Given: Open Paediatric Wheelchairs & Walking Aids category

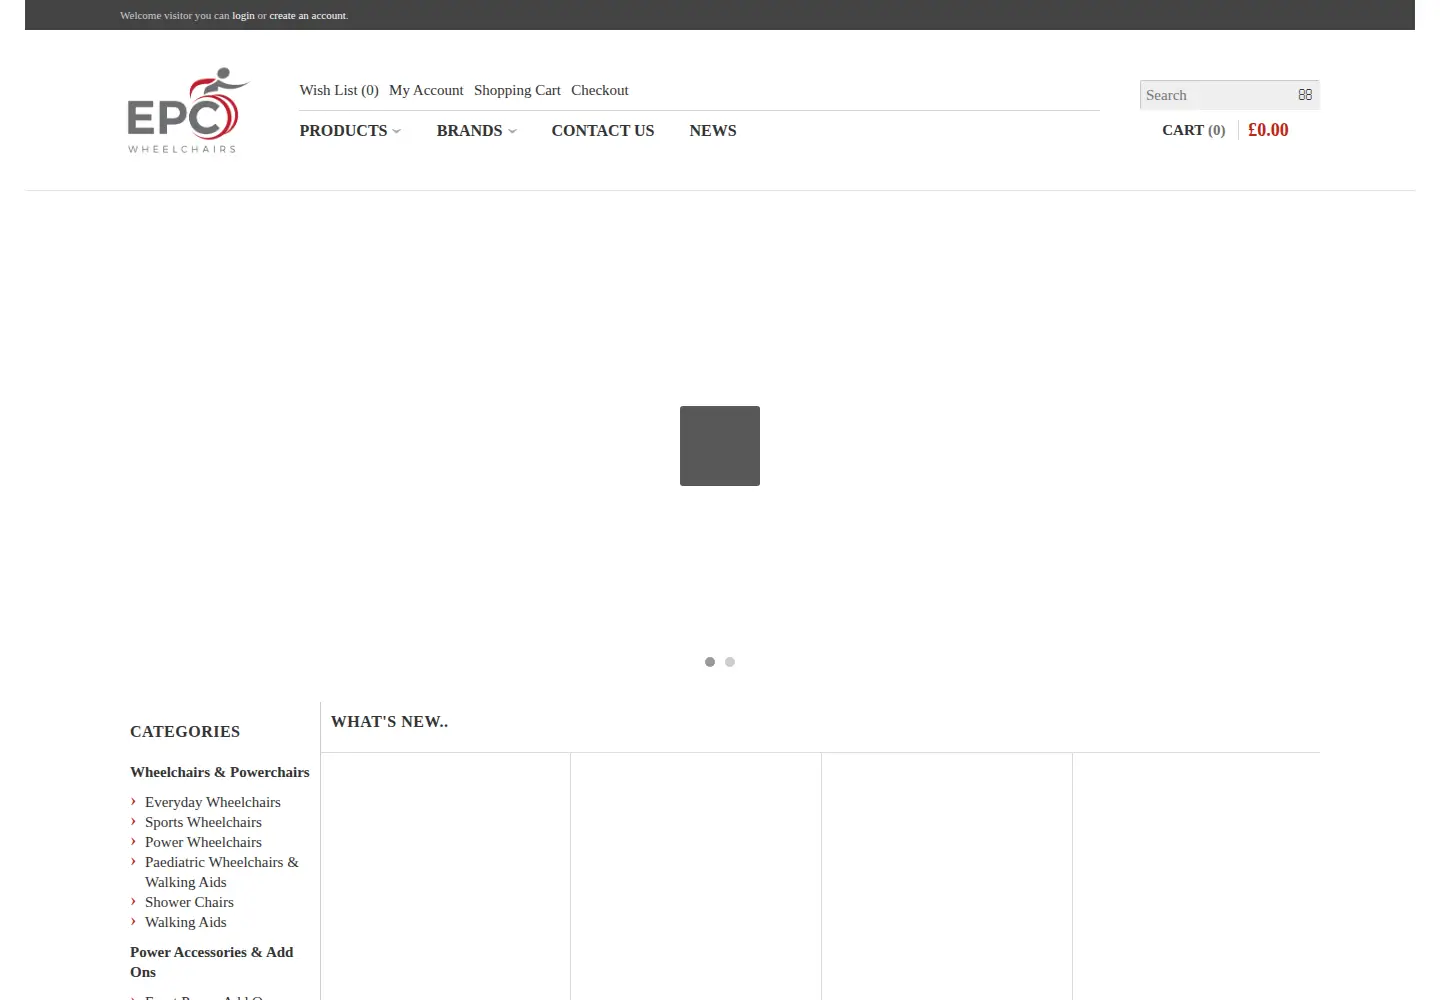Looking at the screenshot, I should click(222, 872).
